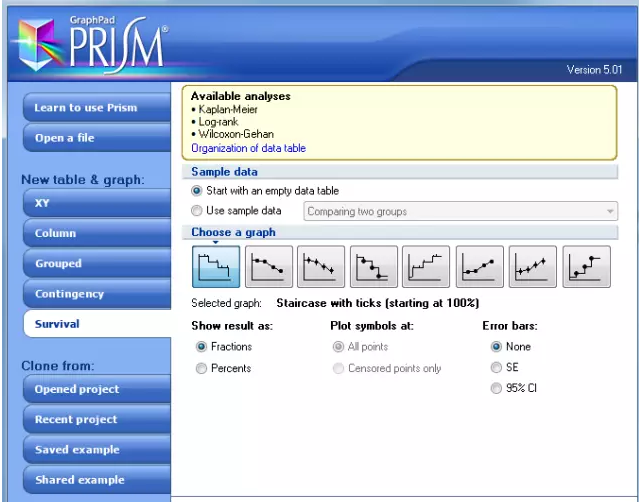Image resolution: width=639 pixels, height=502 pixels.
Task: Select the ascending line with tick marks graph
Action: tap(534, 268)
